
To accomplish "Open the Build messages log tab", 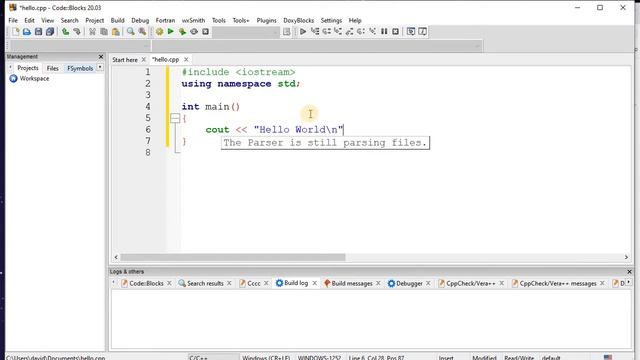I will tap(352, 283).
